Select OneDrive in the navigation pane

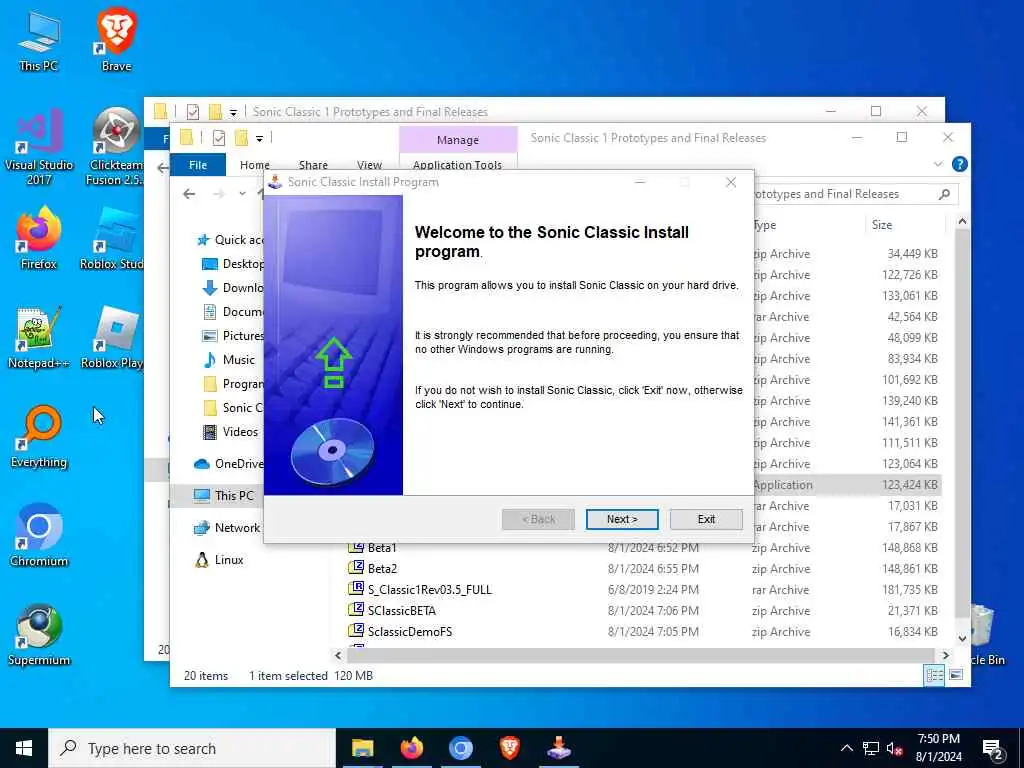[229, 464]
